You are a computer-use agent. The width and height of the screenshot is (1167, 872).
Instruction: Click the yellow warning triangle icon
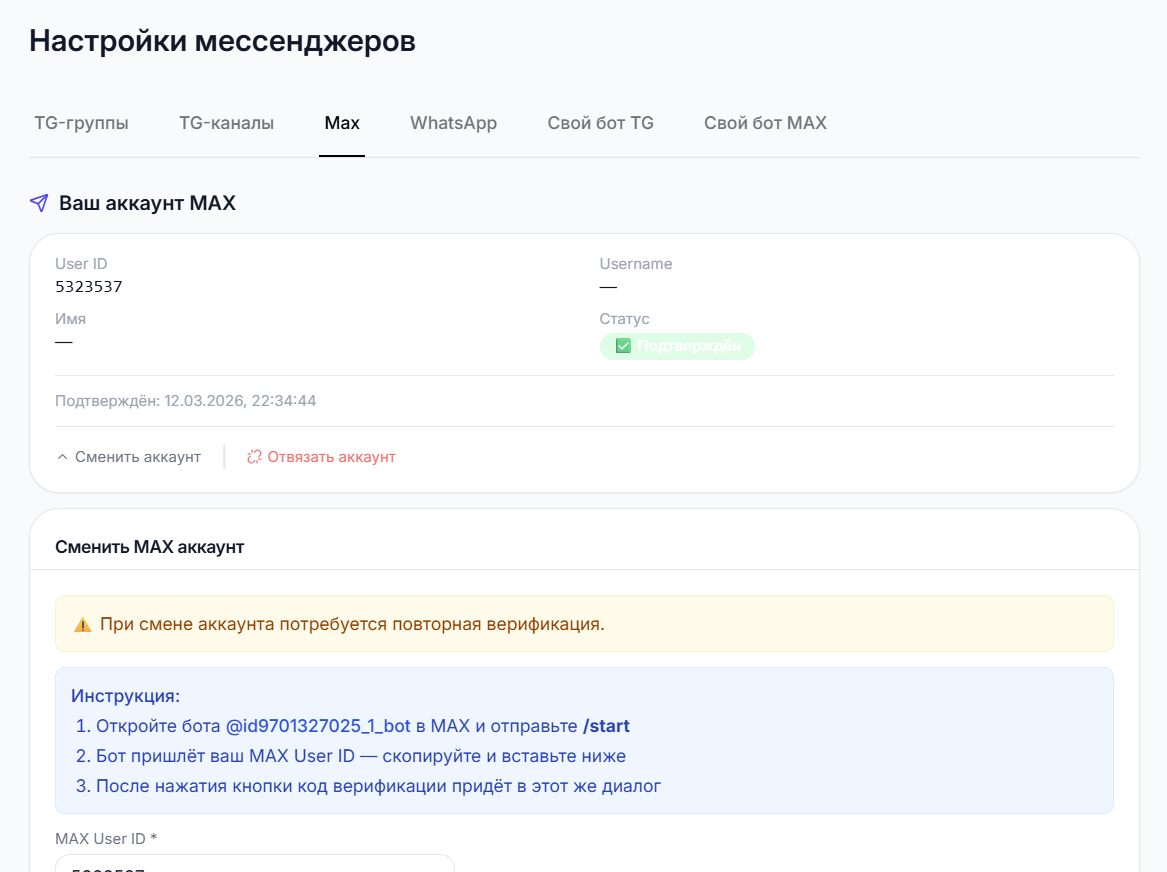click(83, 624)
